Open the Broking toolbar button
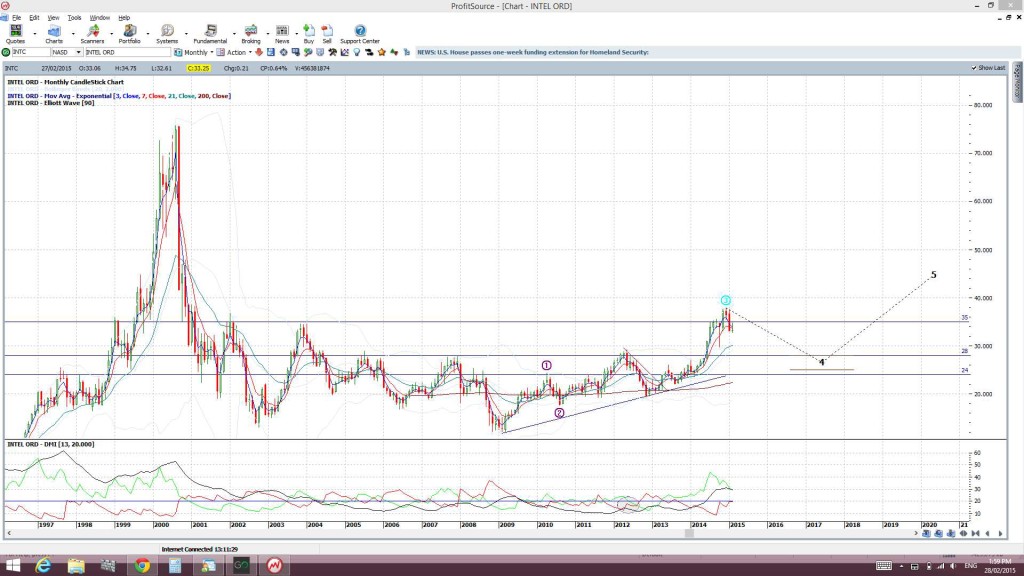The height and width of the screenshot is (576, 1024). click(251, 34)
